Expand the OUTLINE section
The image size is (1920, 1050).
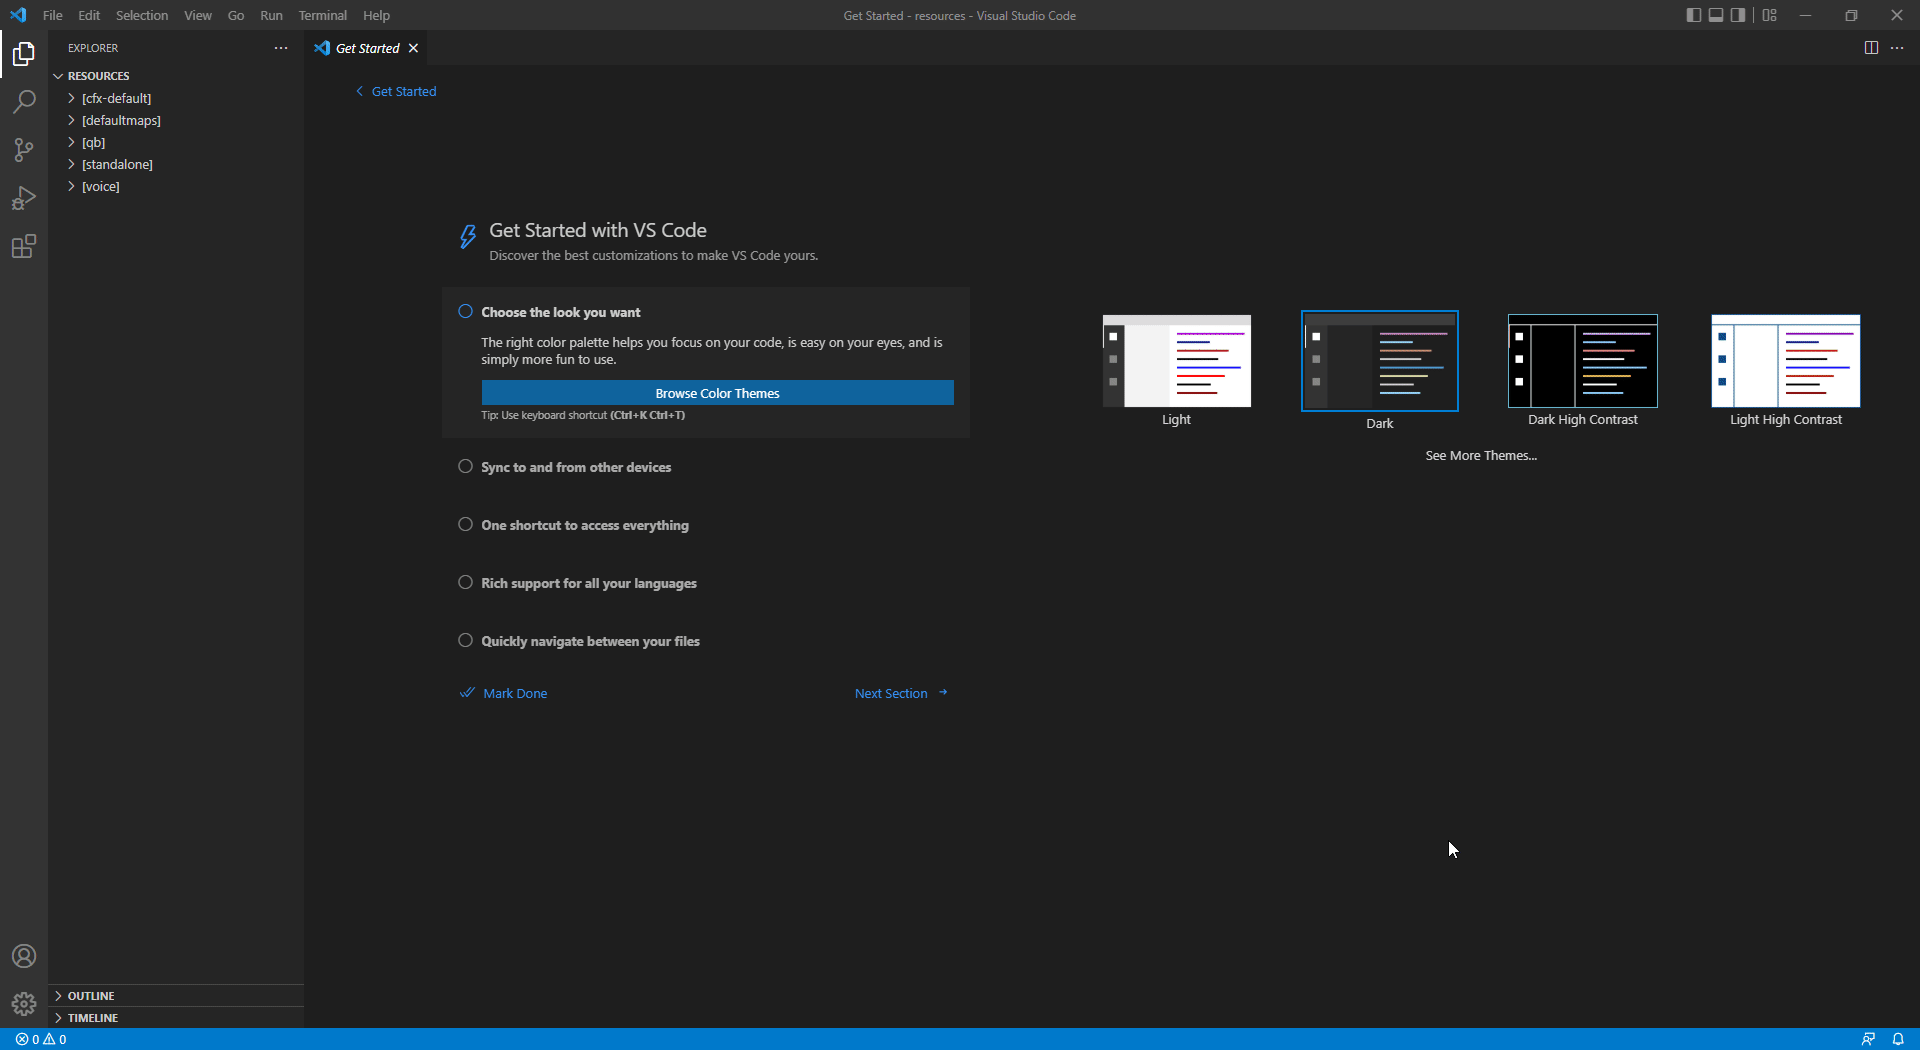pyautogui.click(x=91, y=996)
